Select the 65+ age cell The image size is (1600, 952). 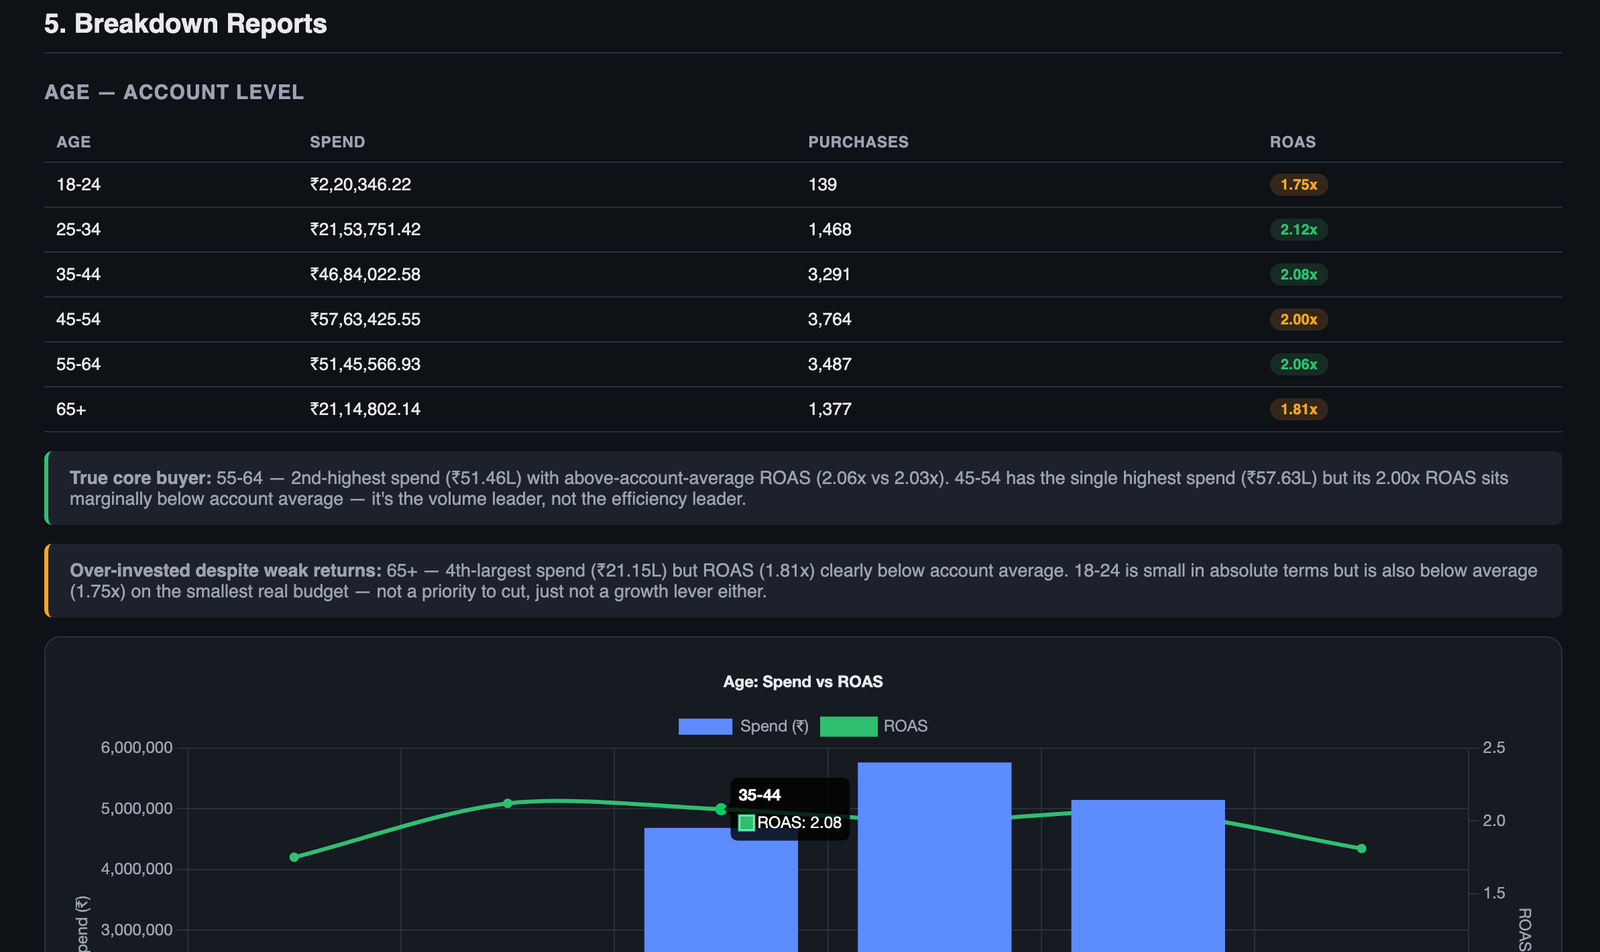(71, 410)
